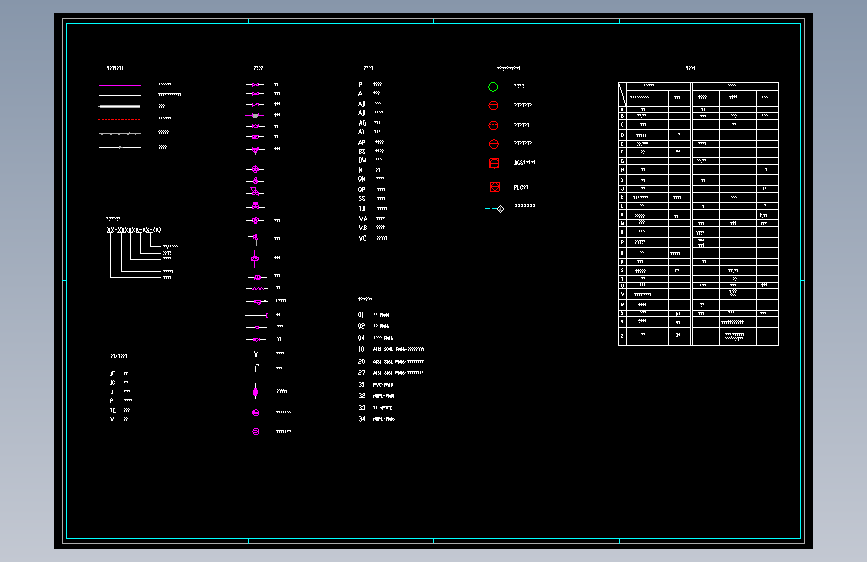This screenshot has width=867, height=562.
Task: Select the 'OP' abbreviation code
Action: (x=362, y=189)
